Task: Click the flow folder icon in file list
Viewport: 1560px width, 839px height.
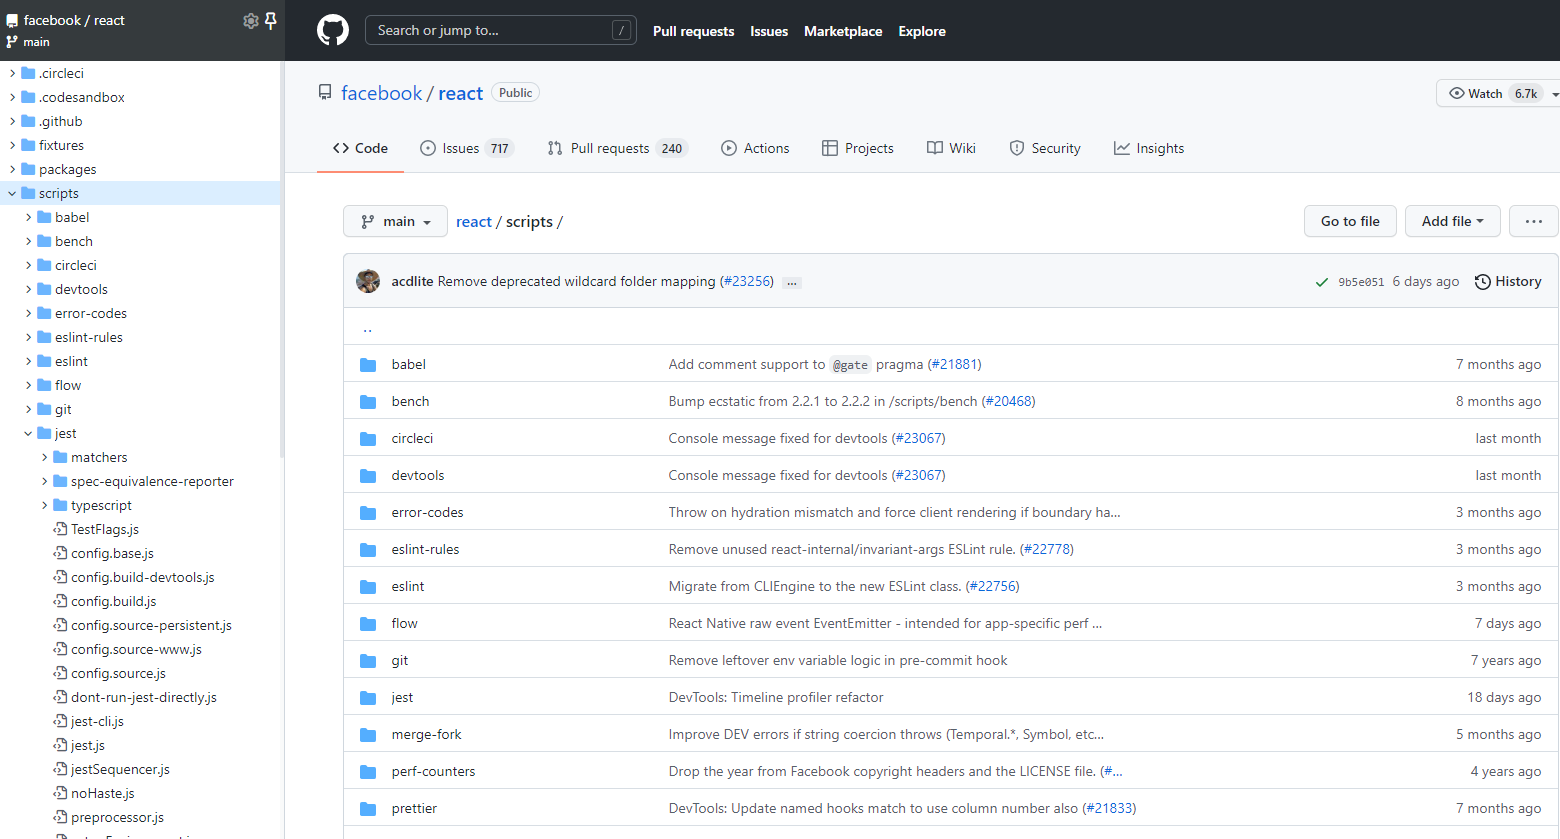Action: (368, 624)
